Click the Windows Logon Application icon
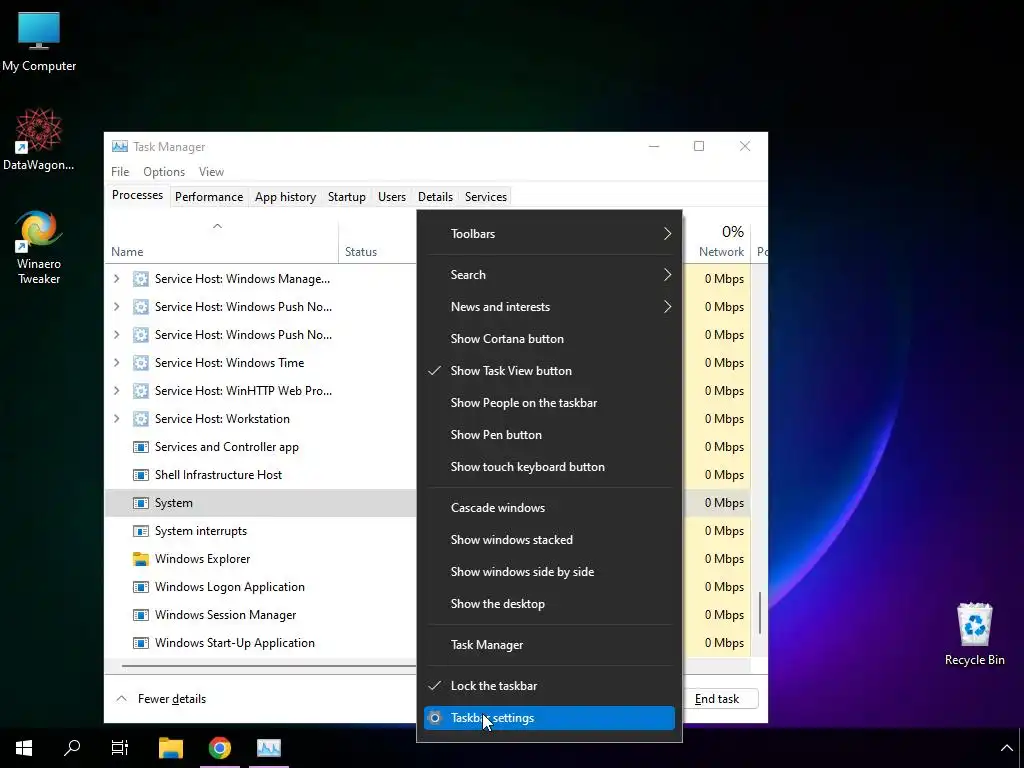Image resolution: width=1024 pixels, height=768 pixels. point(140,587)
